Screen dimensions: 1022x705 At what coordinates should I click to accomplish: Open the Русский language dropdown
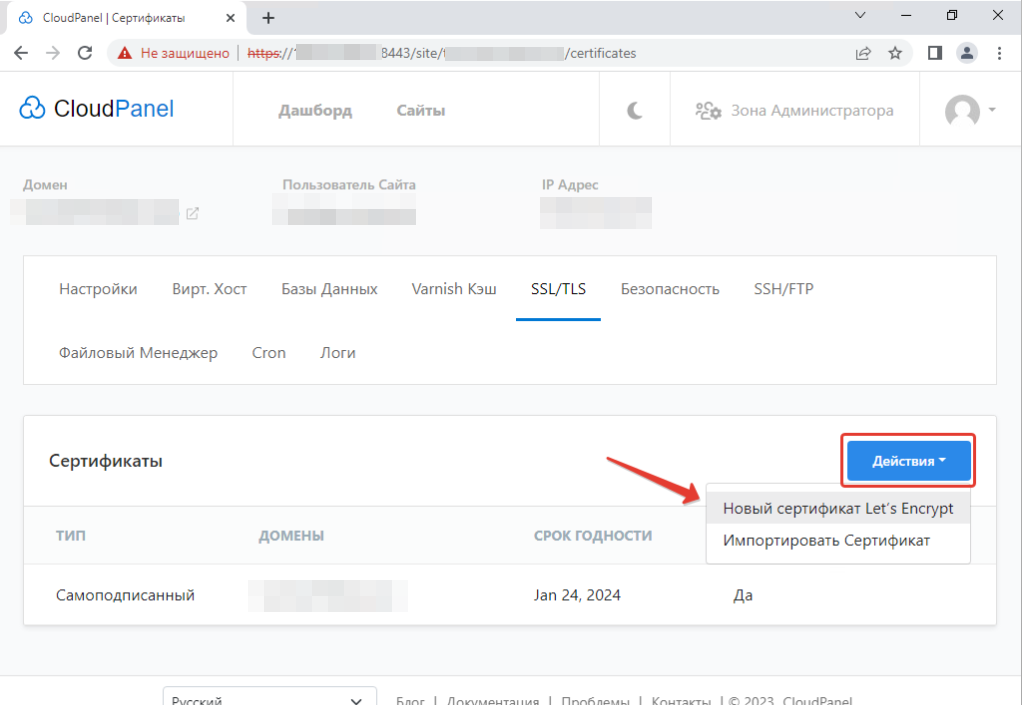[x=269, y=697]
